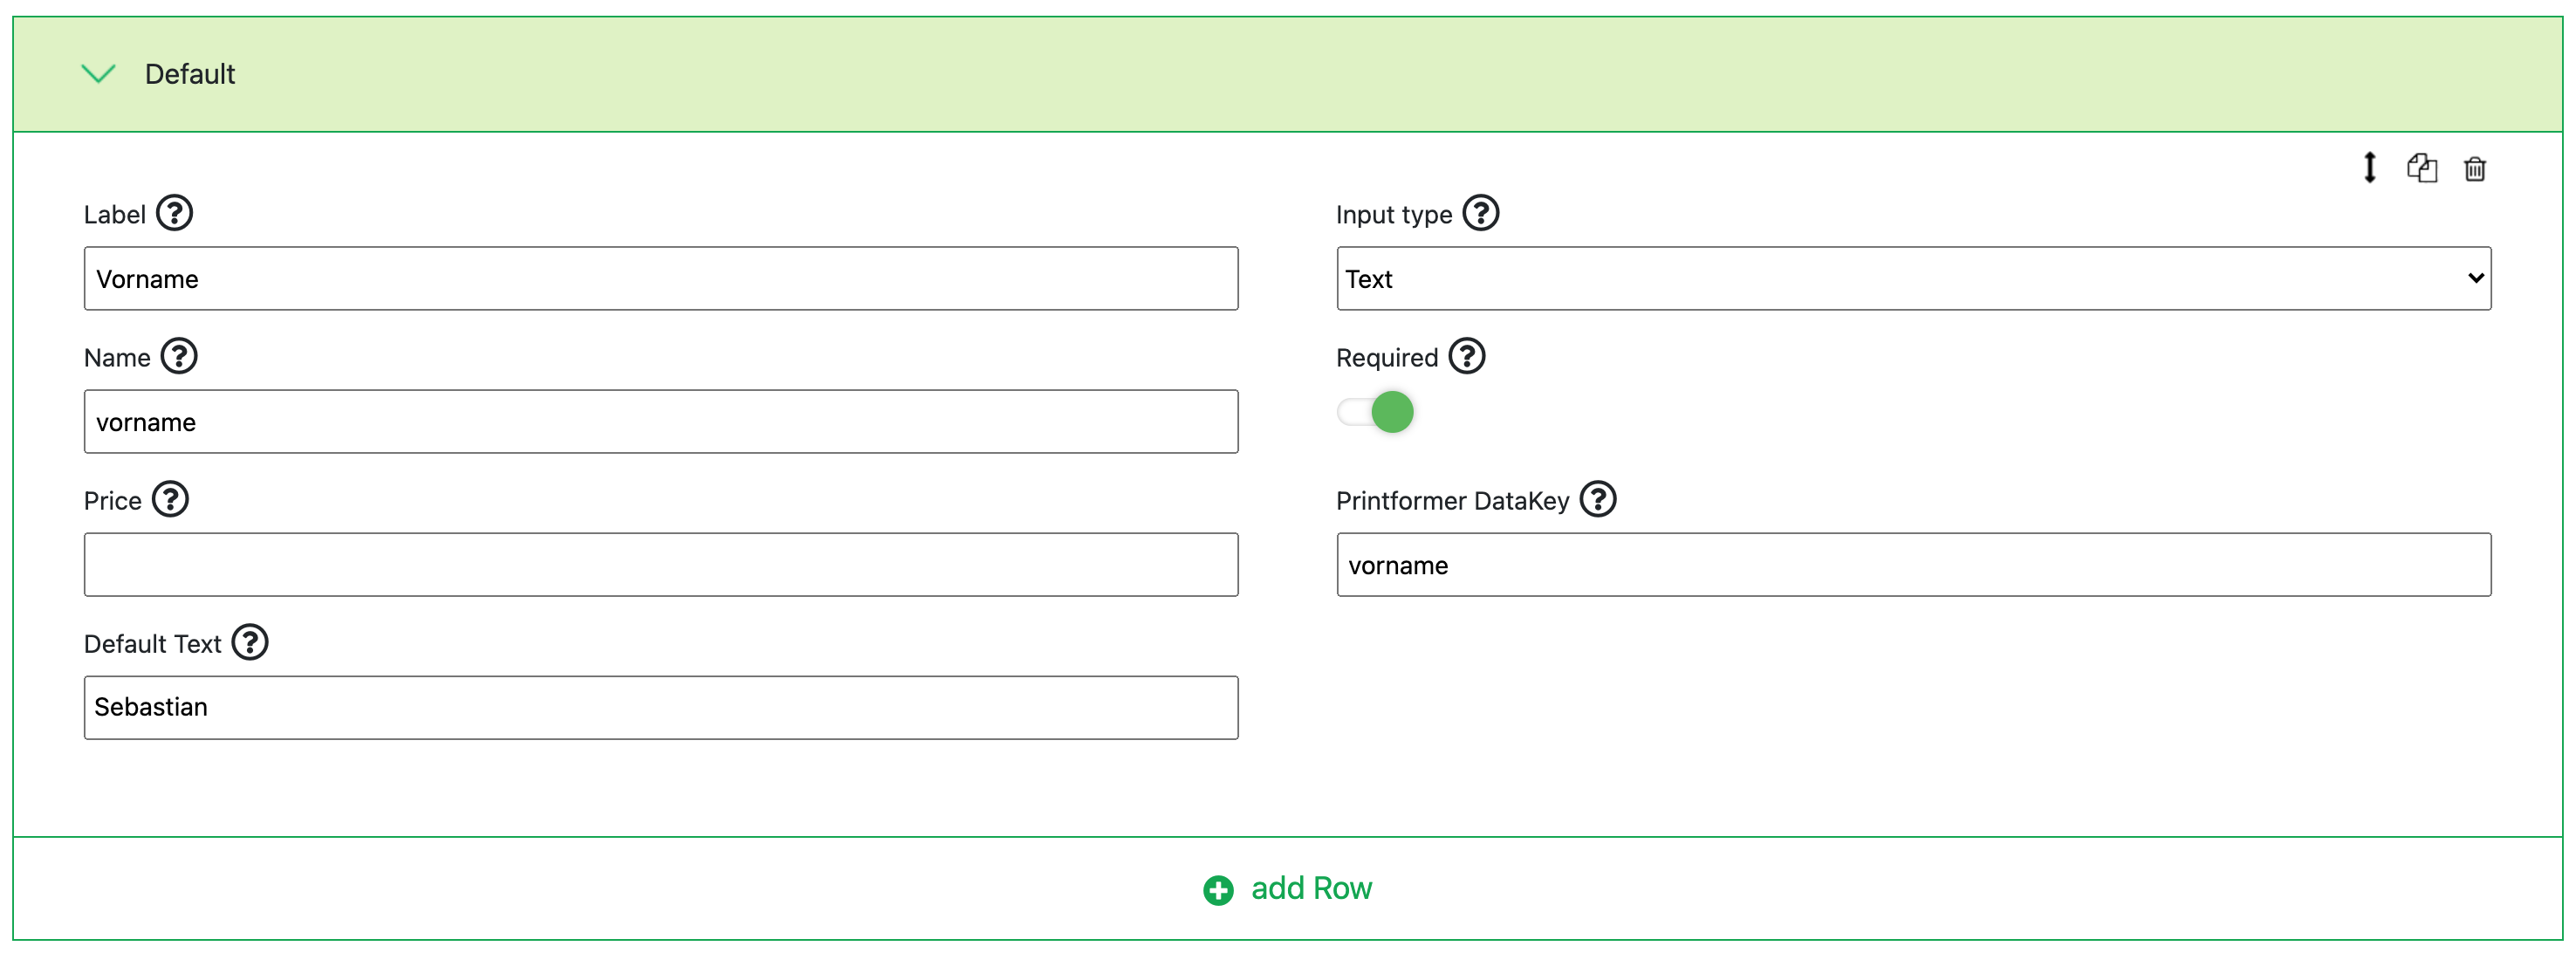Viewport: 2576px width, 953px height.
Task: Click the help icon next to Price
Action: click(170, 499)
